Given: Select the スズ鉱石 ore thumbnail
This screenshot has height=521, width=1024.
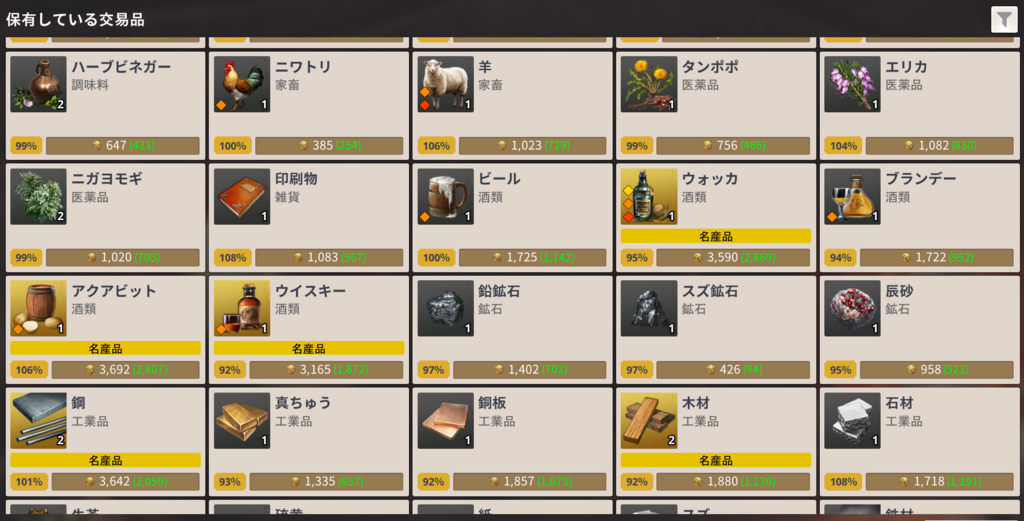Looking at the screenshot, I should (x=648, y=309).
